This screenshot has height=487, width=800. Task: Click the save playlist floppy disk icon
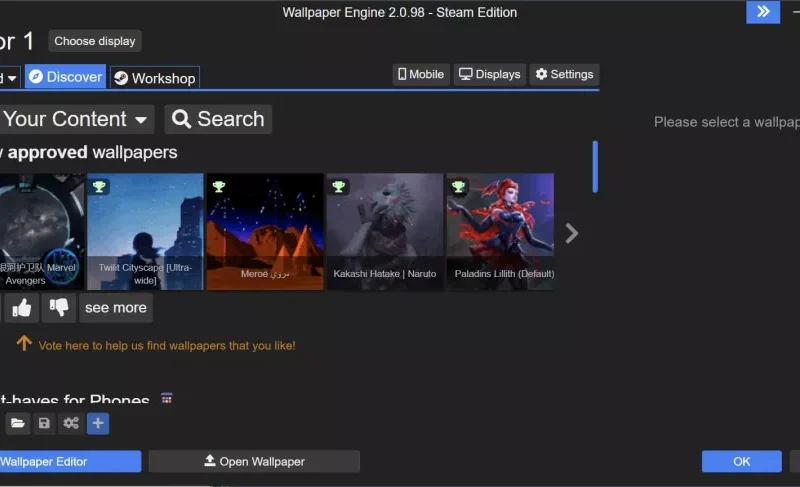pyautogui.click(x=44, y=423)
